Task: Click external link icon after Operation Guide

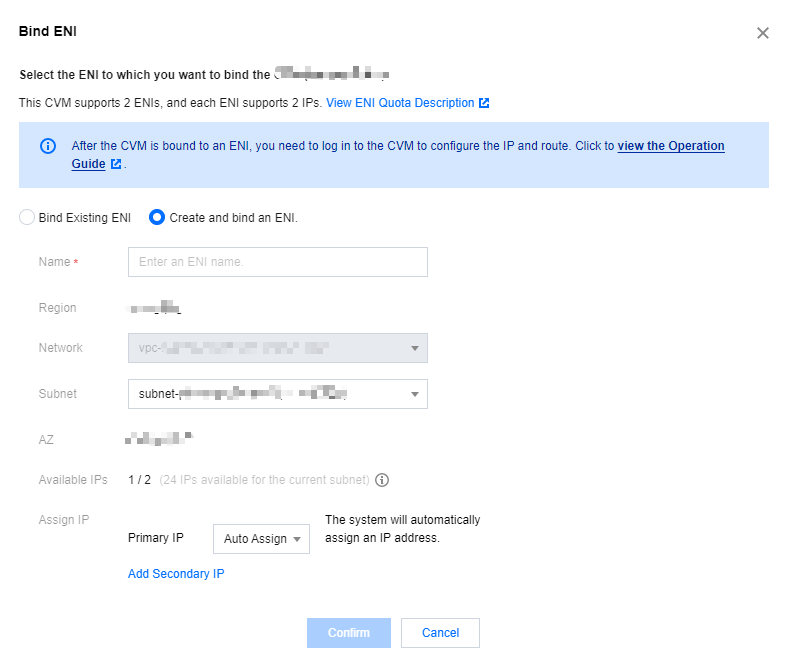Action: coord(116,164)
